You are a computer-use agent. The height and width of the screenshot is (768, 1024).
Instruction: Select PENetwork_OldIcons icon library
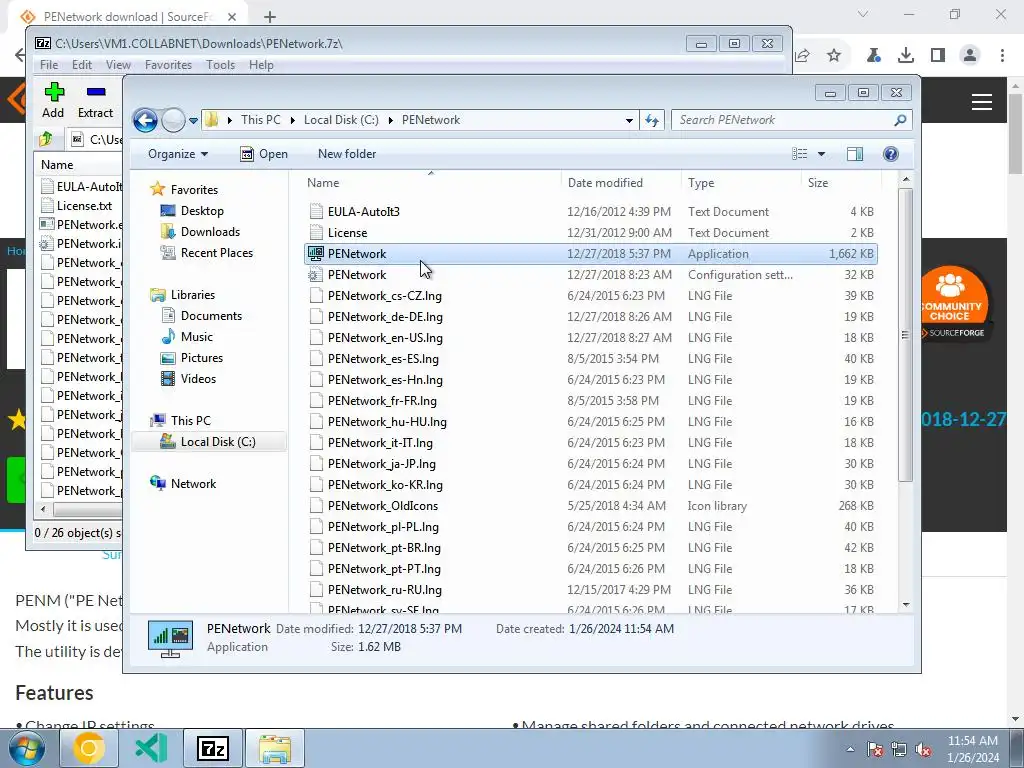tap(590, 505)
